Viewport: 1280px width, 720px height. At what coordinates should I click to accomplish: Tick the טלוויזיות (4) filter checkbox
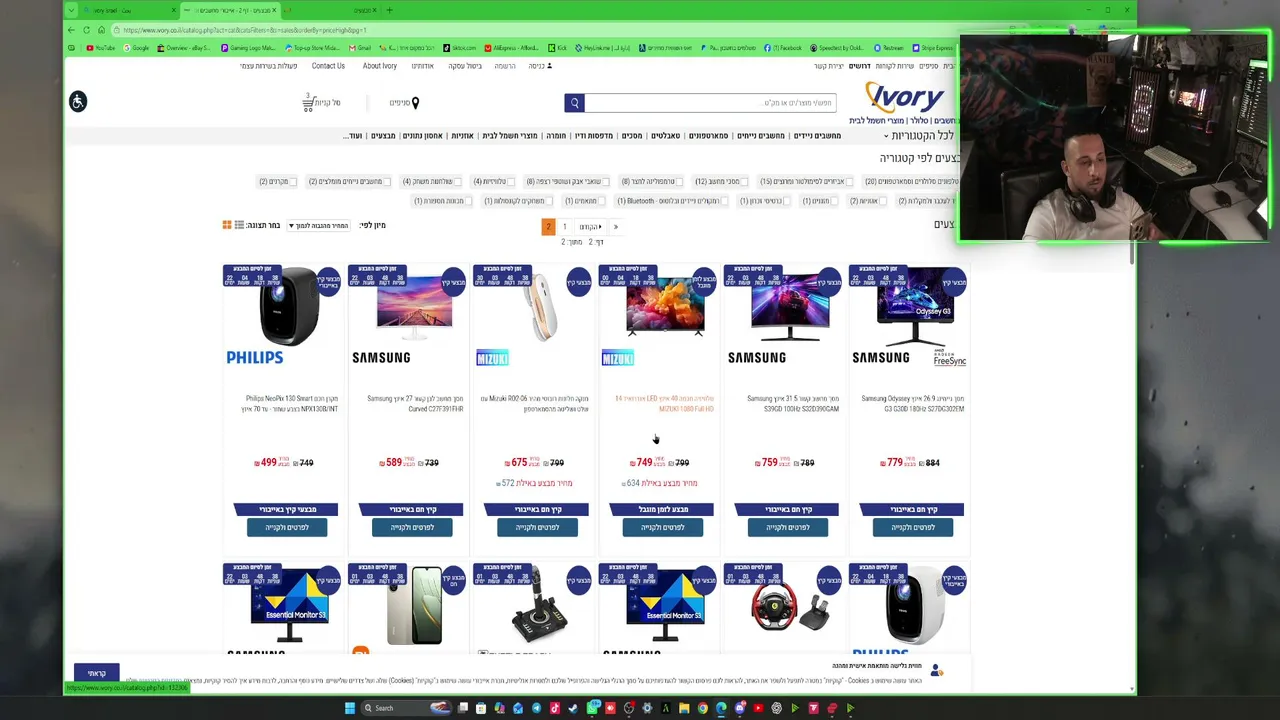pos(510,182)
